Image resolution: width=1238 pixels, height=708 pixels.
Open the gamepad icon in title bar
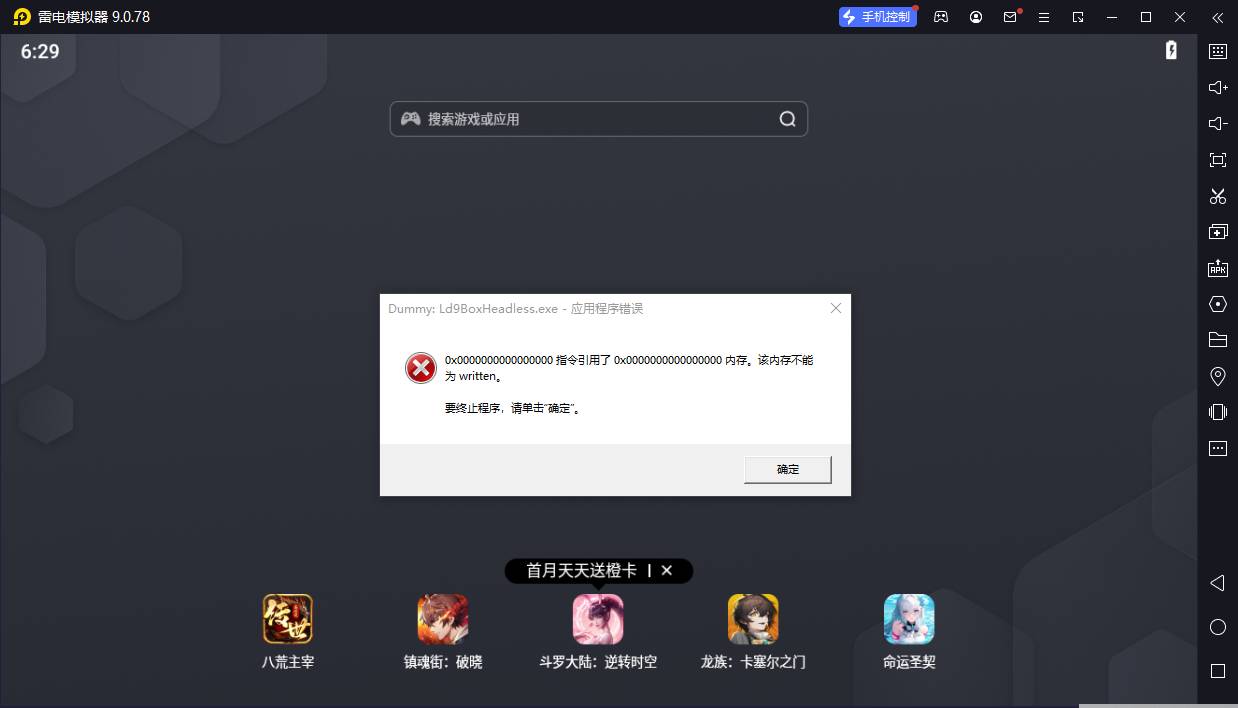pyautogui.click(x=941, y=17)
